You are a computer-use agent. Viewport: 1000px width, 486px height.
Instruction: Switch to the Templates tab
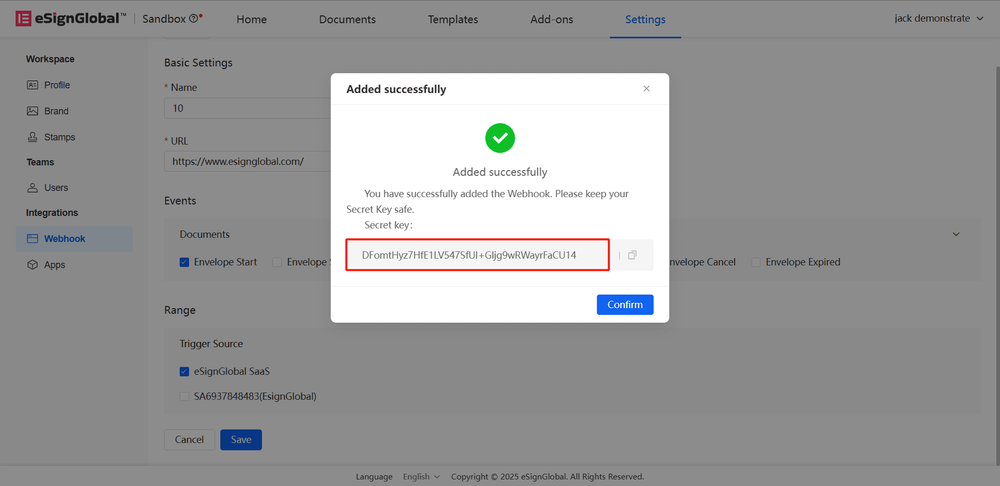(452, 20)
